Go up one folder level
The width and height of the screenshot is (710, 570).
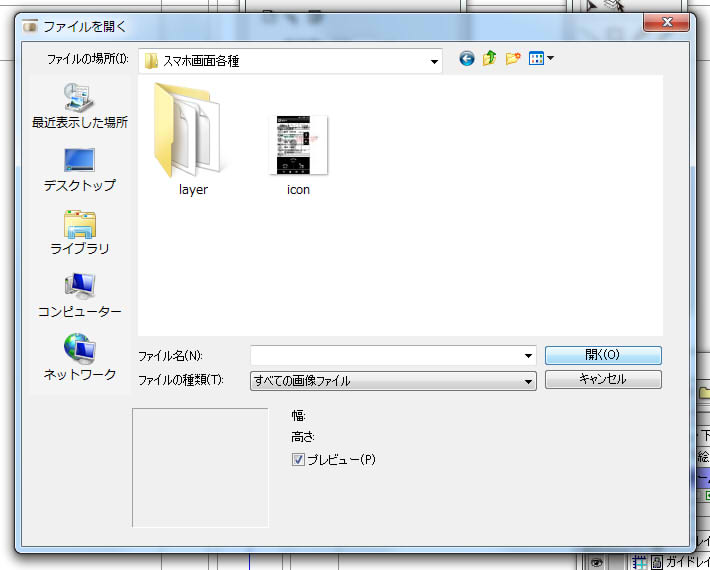[x=489, y=58]
